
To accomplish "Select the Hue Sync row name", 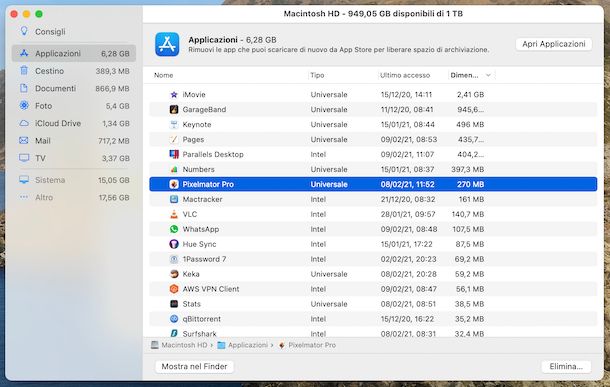I will pos(199,244).
